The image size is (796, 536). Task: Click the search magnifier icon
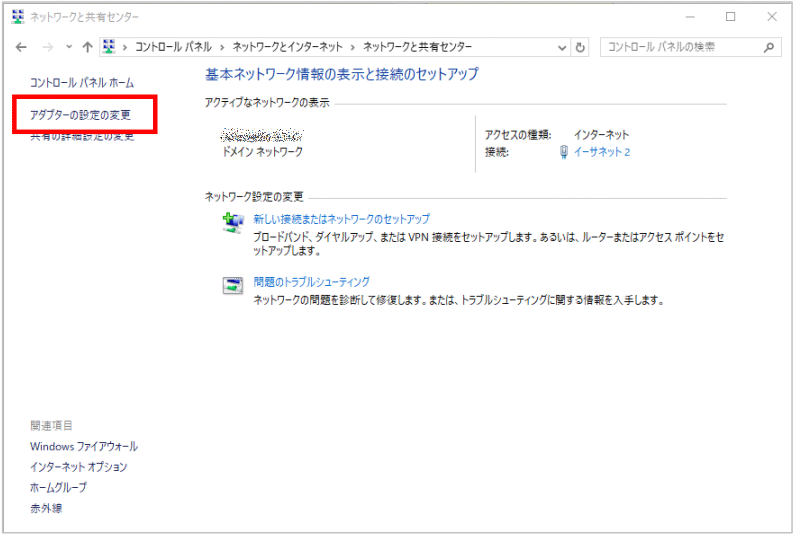[769, 47]
